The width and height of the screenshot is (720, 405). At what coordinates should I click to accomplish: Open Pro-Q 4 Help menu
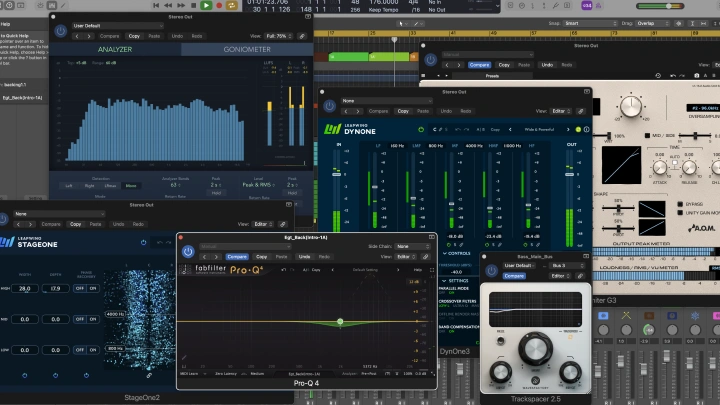417,270
